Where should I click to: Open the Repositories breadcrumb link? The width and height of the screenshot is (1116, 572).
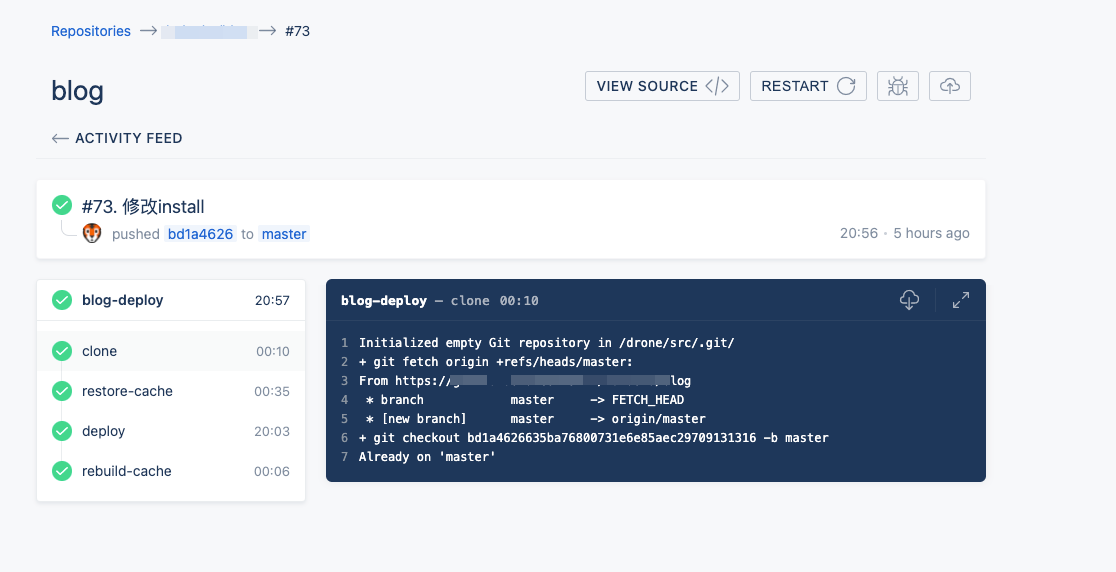pyautogui.click(x=91, y=31)
